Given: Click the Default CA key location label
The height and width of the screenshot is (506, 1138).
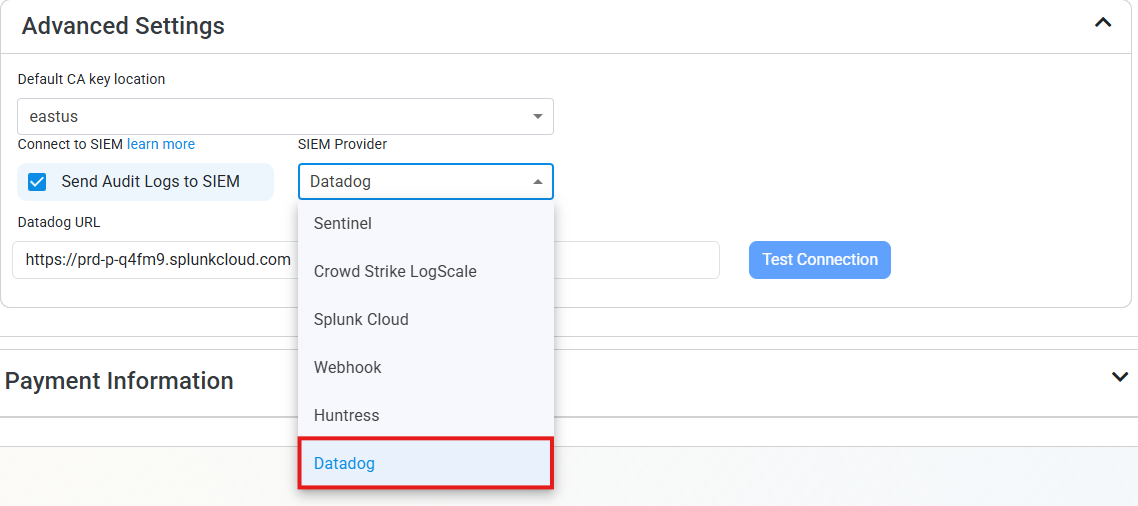Looking at the screenshot, I should pos(91,79).
